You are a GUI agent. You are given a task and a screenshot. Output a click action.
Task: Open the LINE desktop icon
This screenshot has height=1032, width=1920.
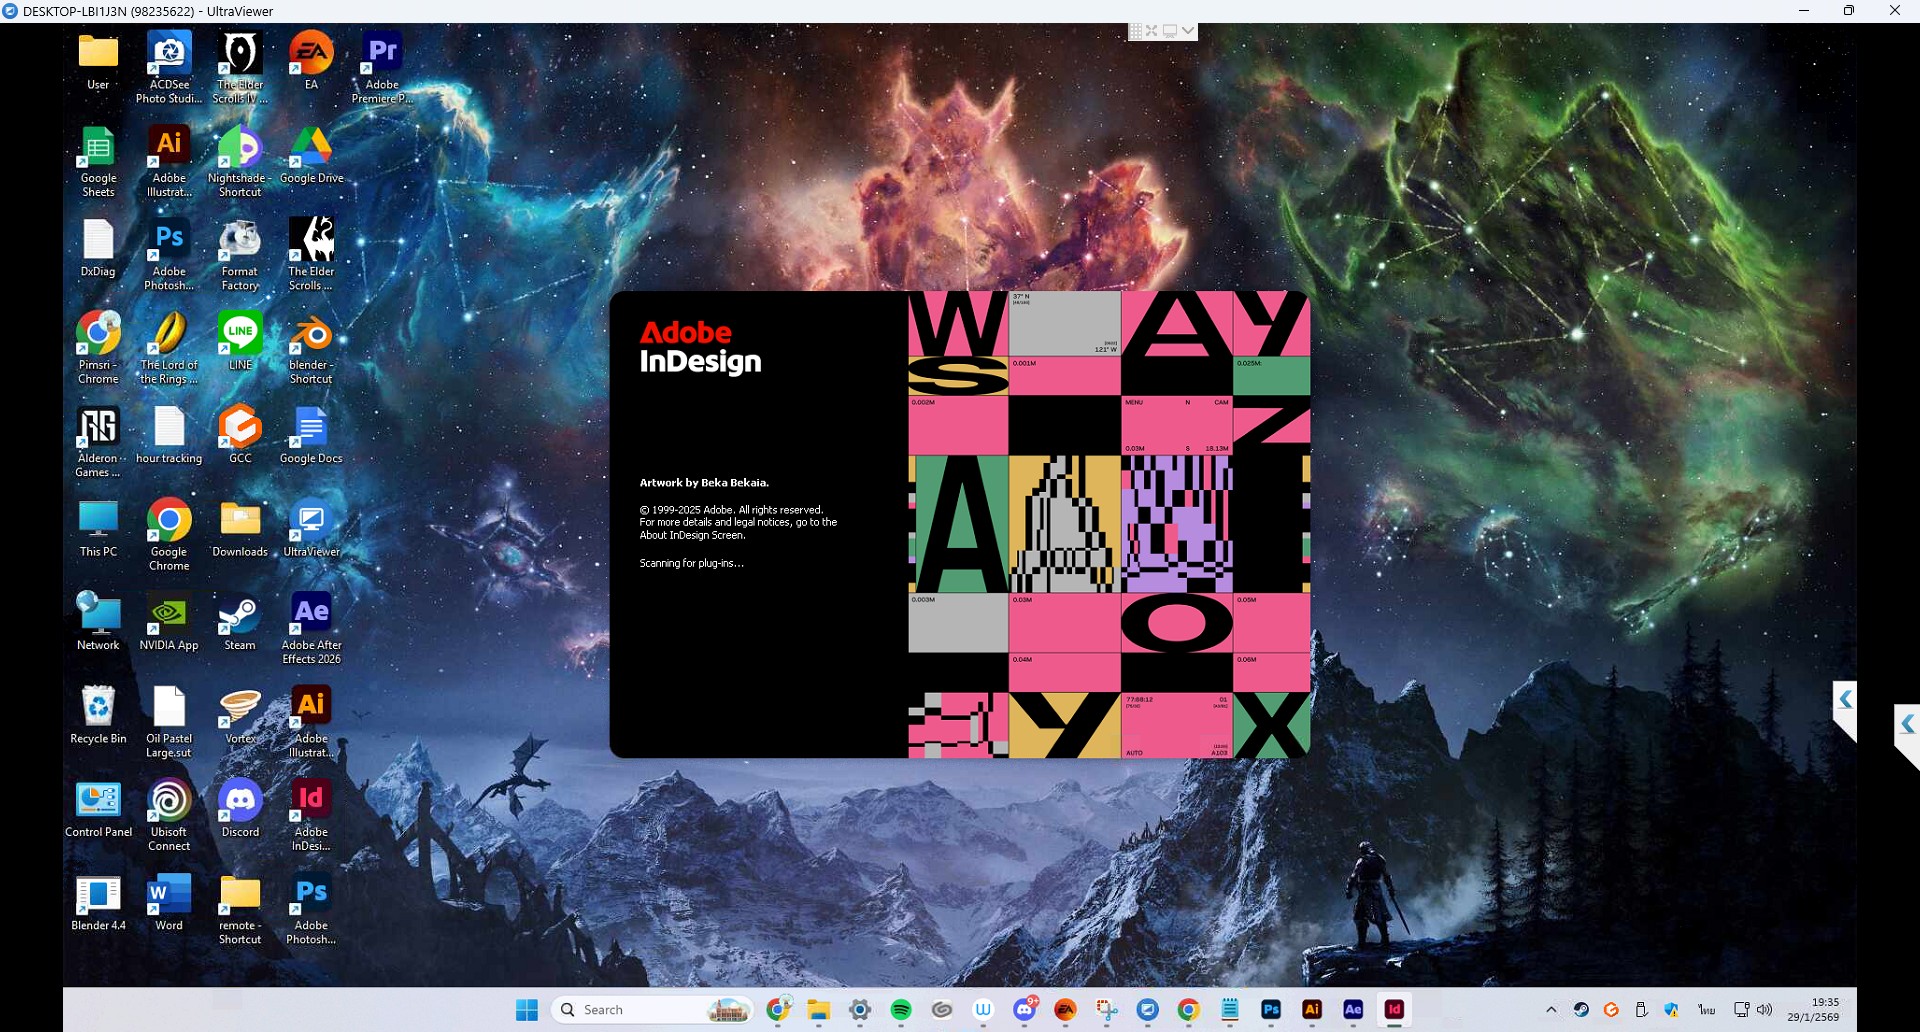coord(240,342)
